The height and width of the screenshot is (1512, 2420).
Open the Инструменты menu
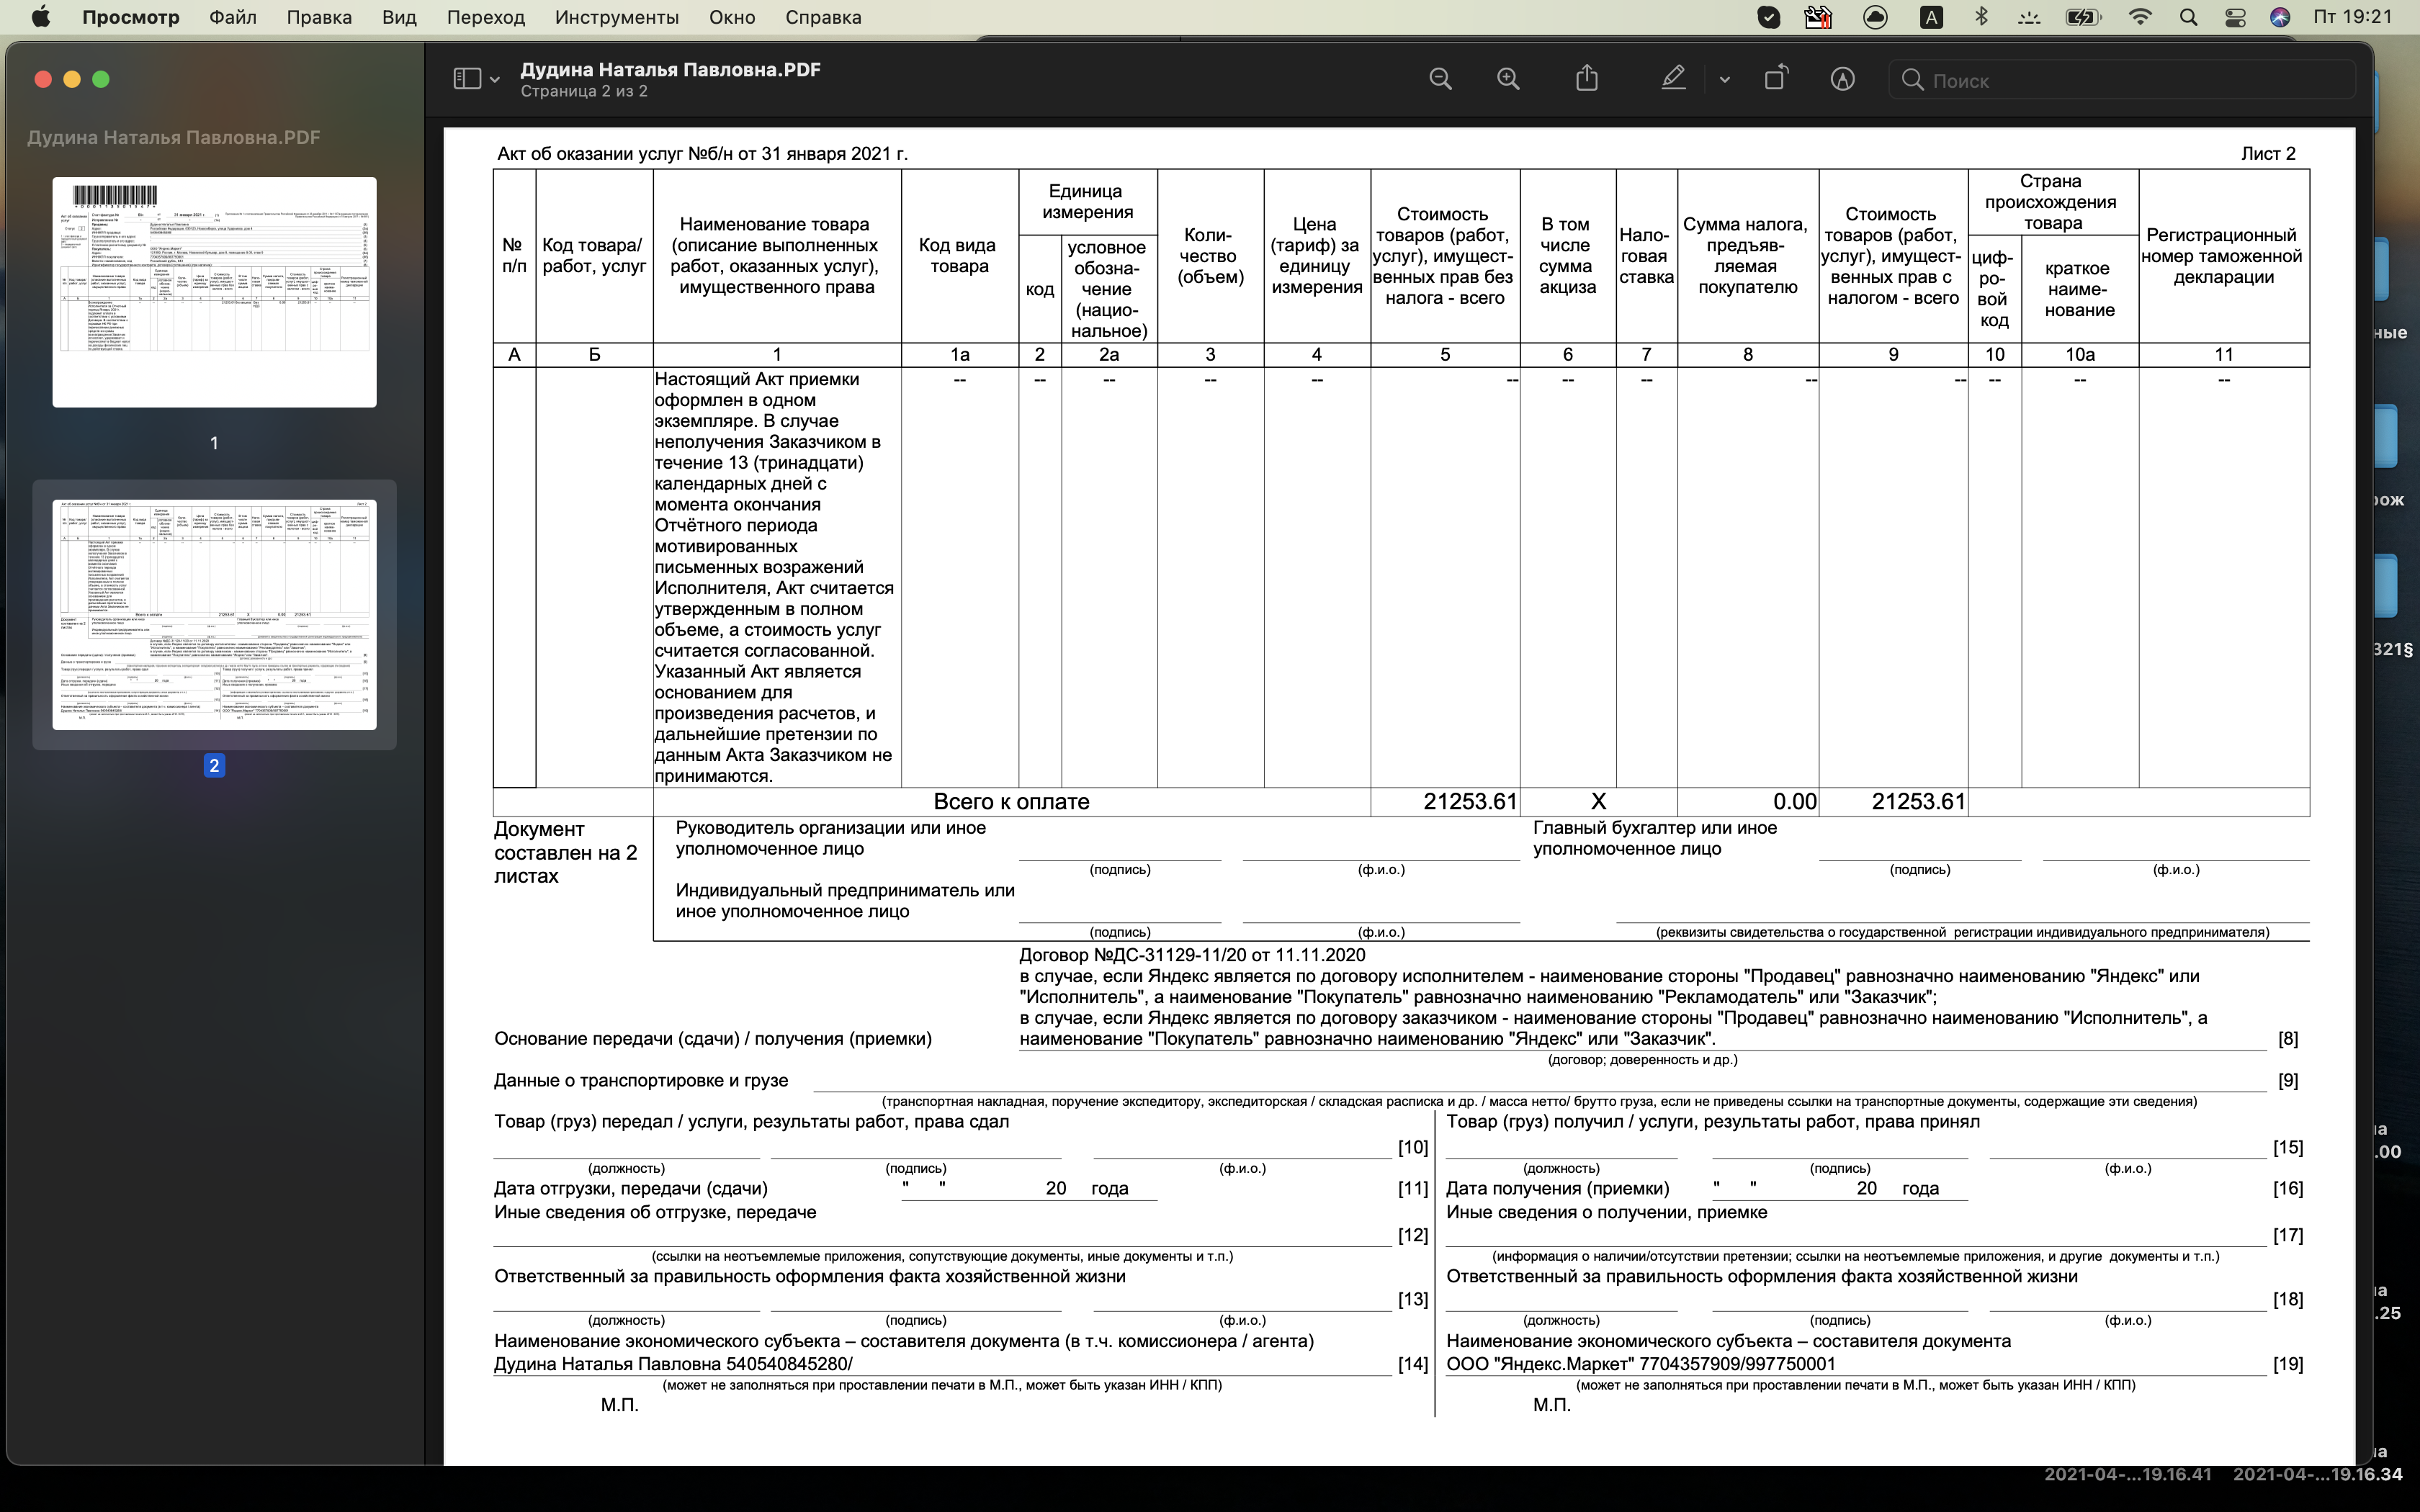tap(616, 17)
